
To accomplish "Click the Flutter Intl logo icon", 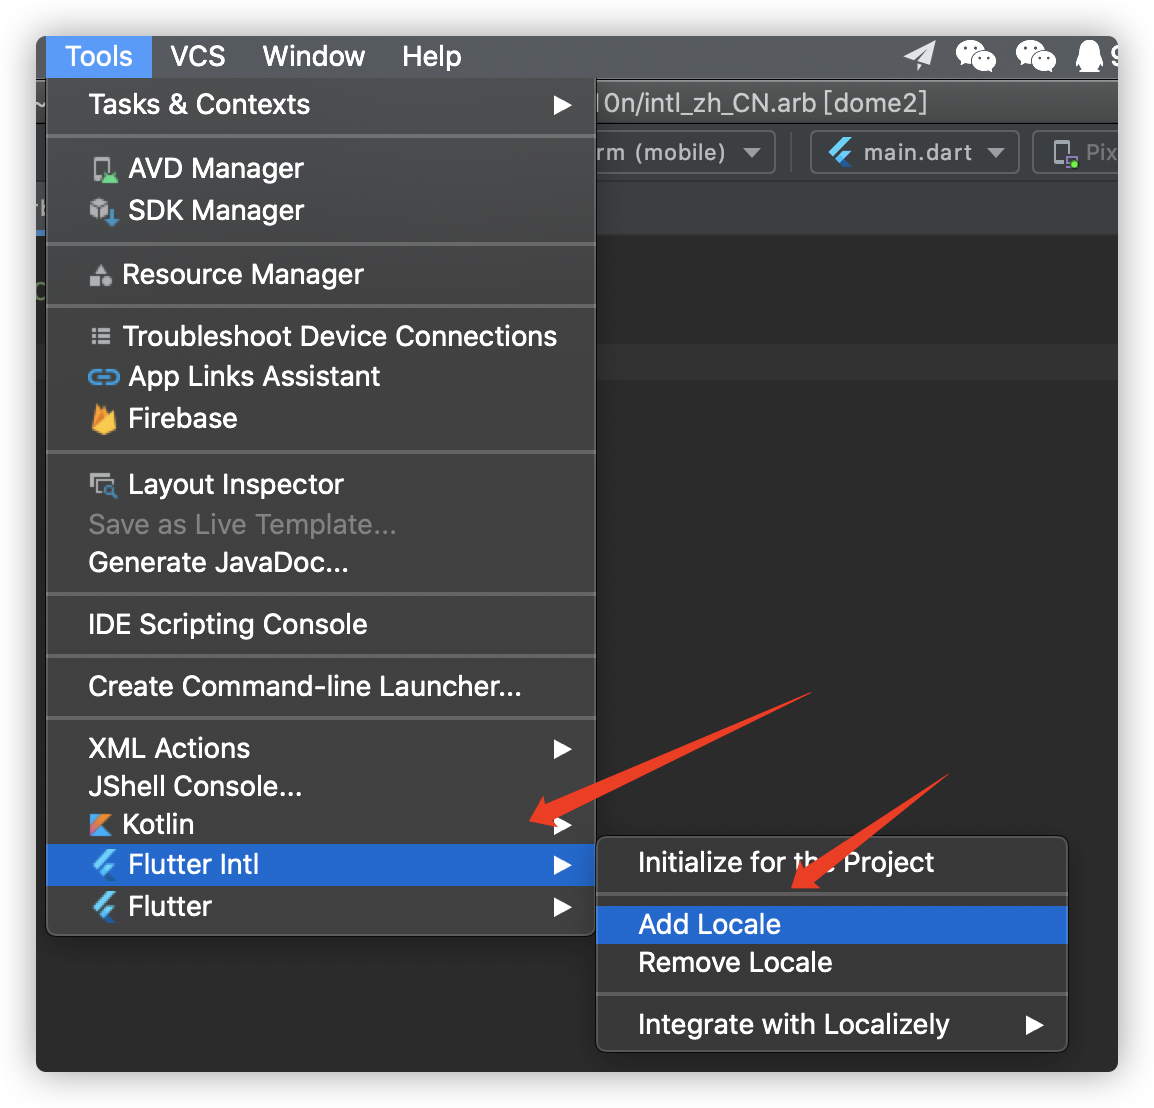I will coord(105,864).
